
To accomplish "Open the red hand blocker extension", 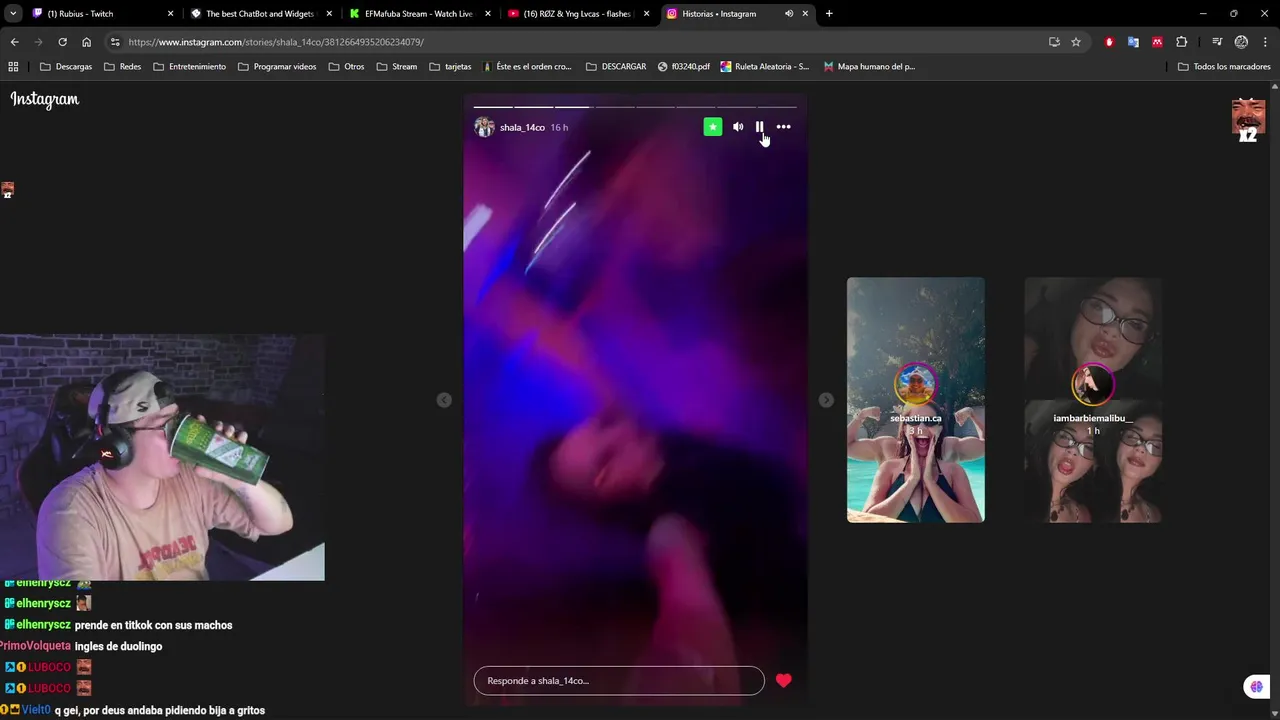I will coord(1109,42).
